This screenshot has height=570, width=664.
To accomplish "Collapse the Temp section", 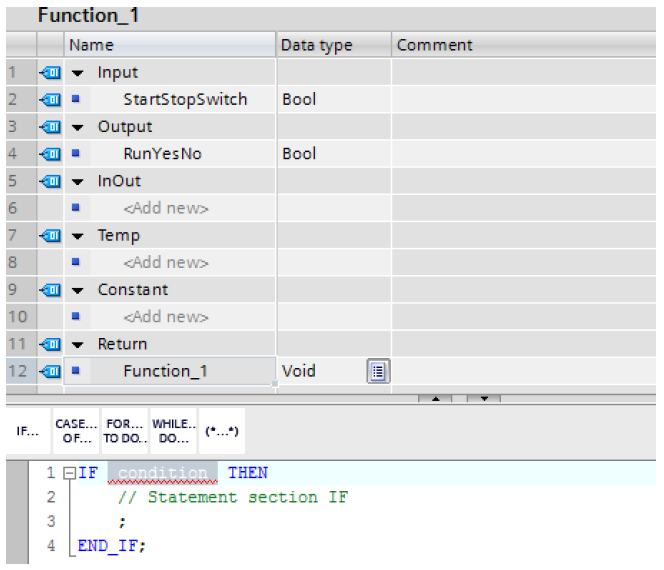I will click(x=77, y=236).
